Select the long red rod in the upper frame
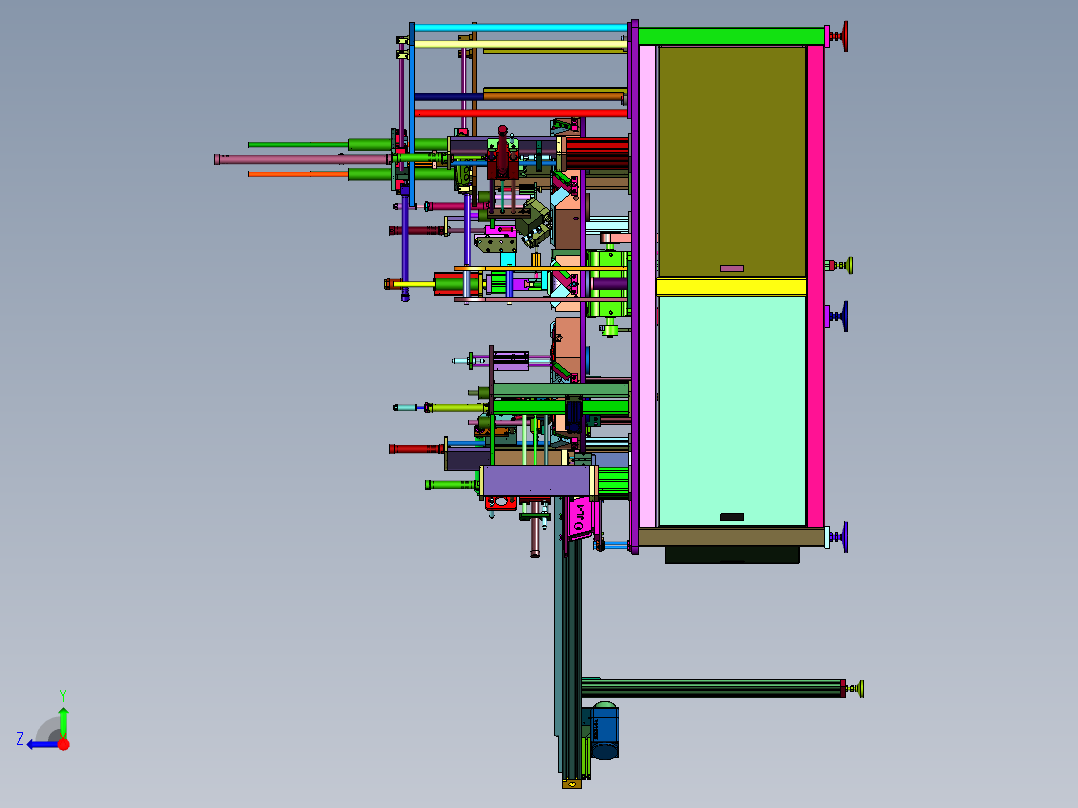 click(x=520, y=113)
